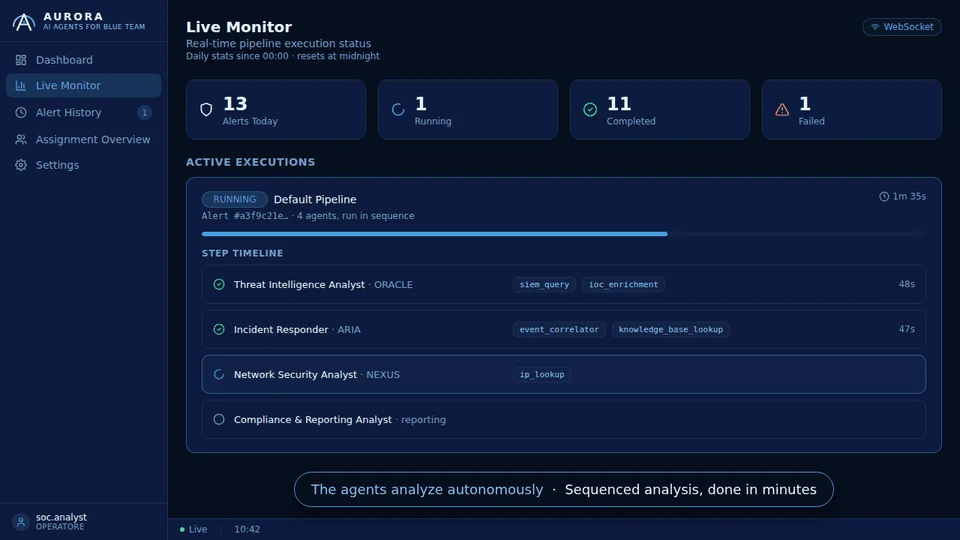Open Settings from the sidebar
The image size is (960, 540).
tap(84, 165)
